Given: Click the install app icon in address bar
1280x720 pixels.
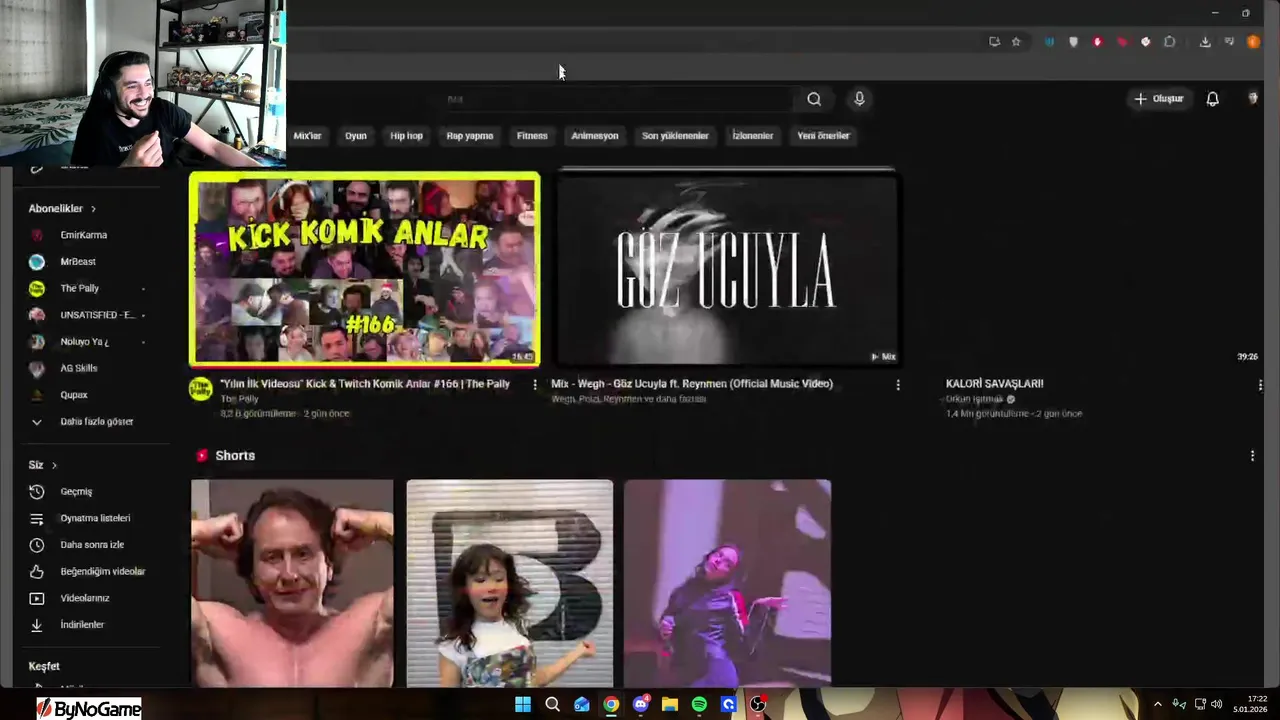Looking at the screenshot, I should (994, 42).
